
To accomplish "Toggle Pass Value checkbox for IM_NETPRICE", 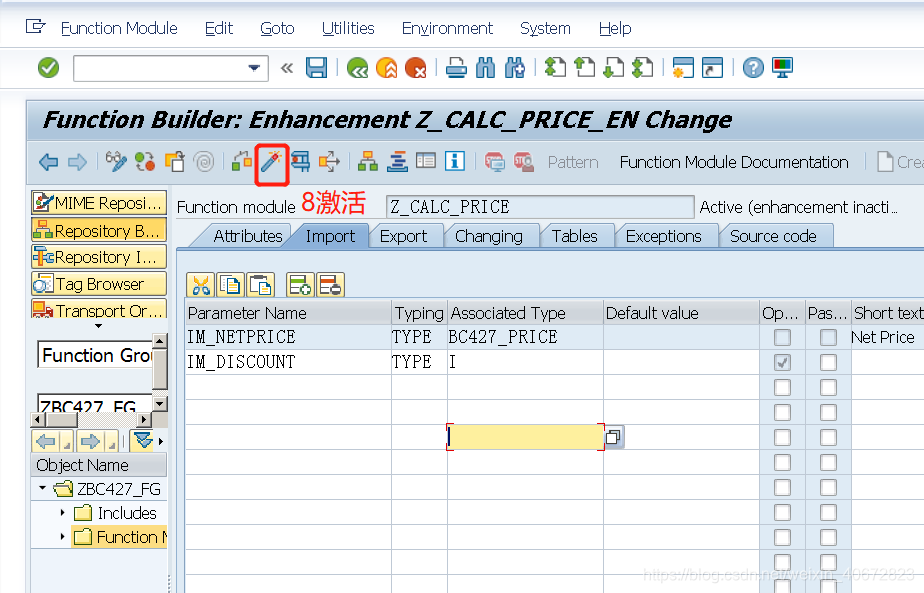I will [828, 338].
